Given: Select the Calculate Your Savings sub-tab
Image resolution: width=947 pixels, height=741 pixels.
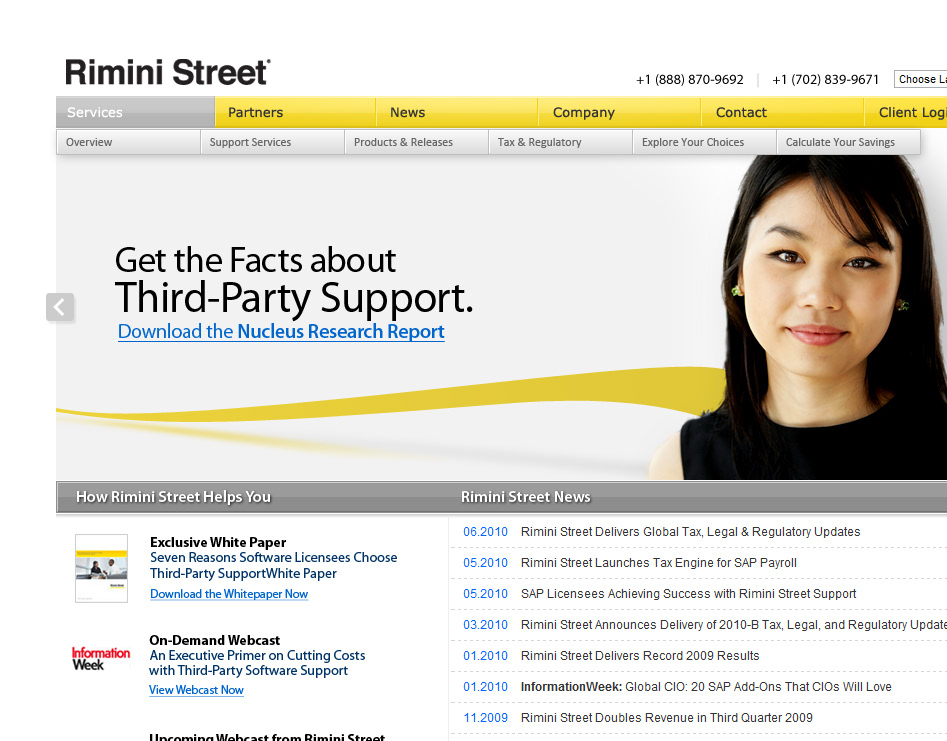Looking at the screenshot, I should [x=849, y=143].
